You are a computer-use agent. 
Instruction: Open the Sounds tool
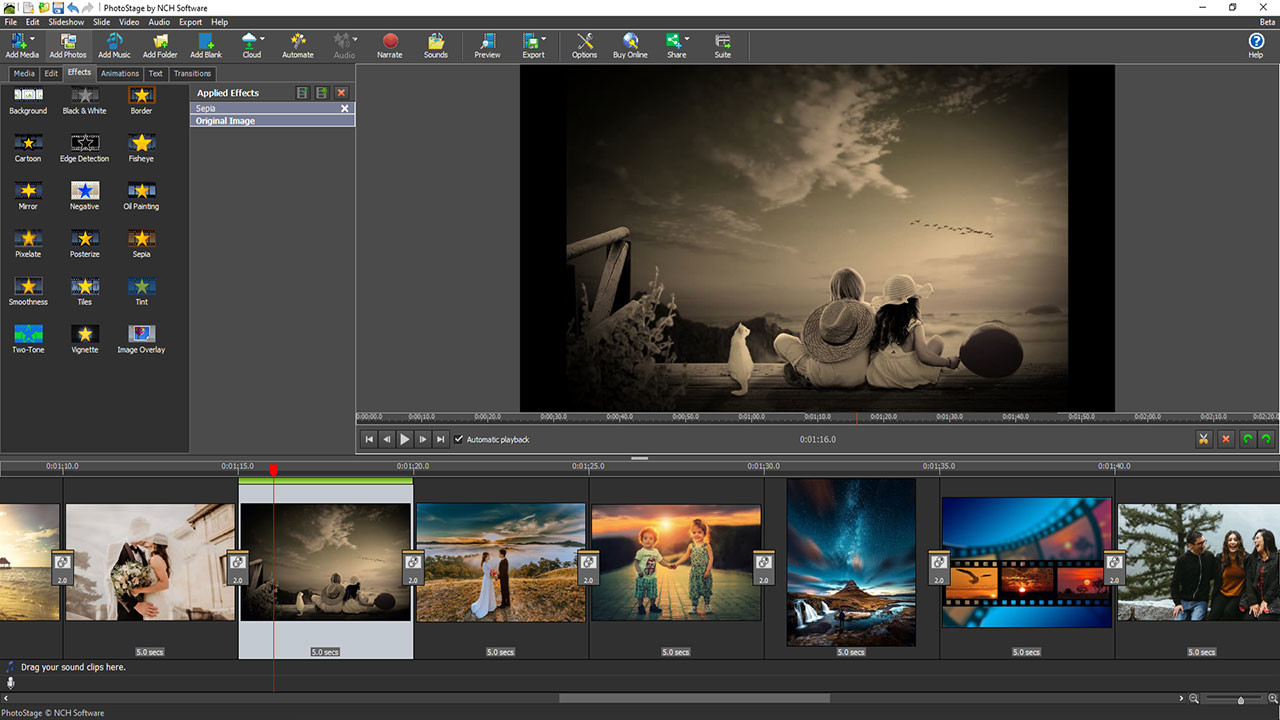pyautogui.click(x=435, y=45)
